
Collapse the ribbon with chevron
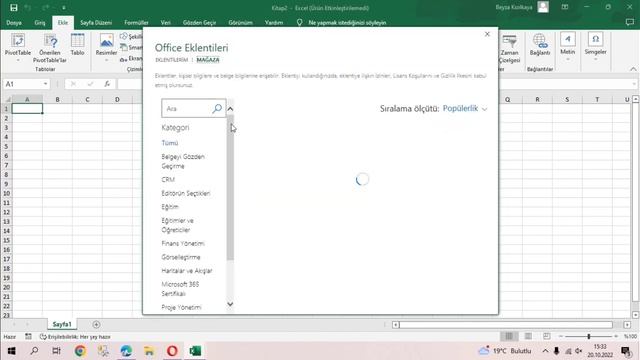click(633, 69)
